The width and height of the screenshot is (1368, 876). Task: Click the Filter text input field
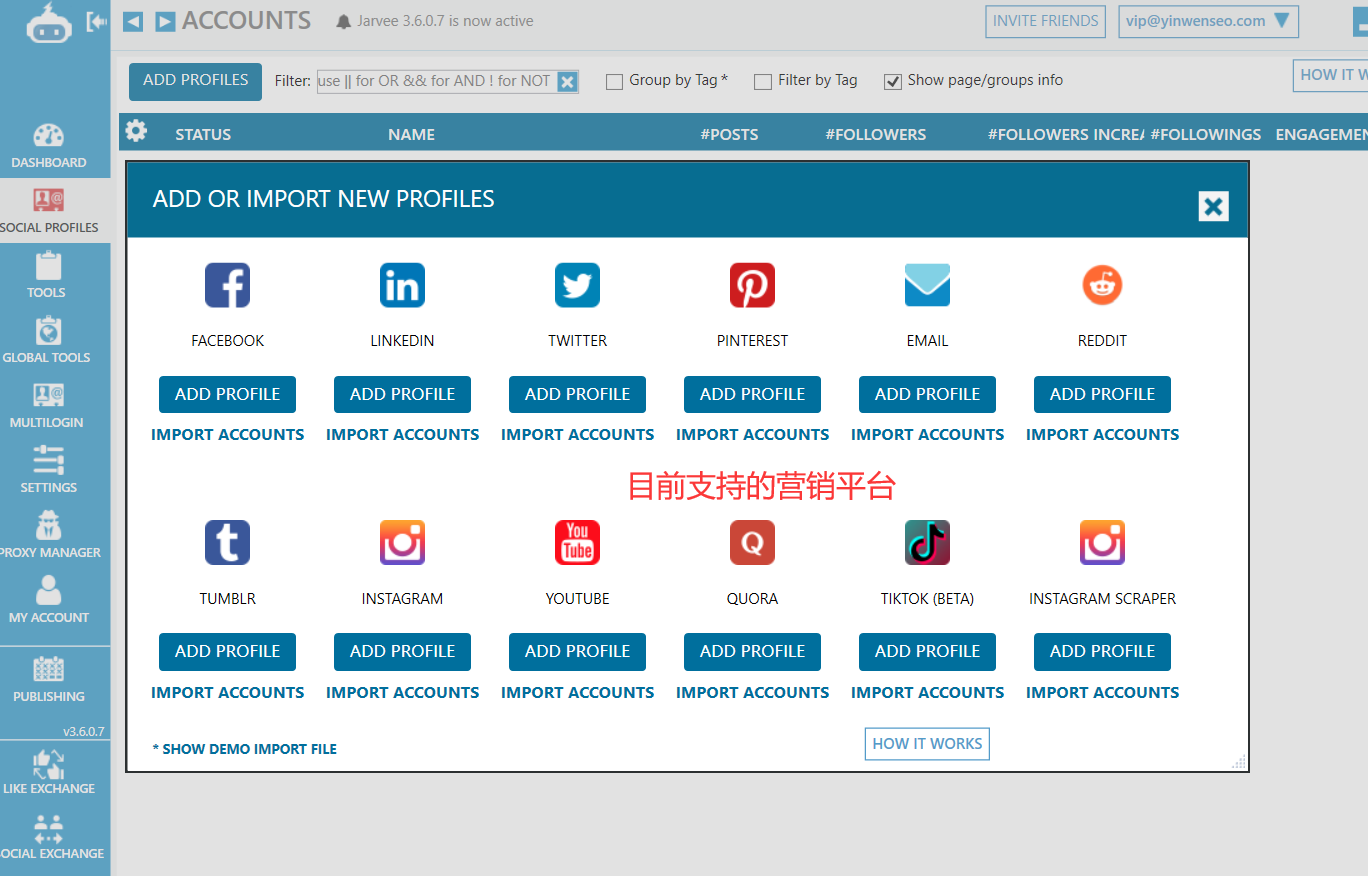click(x=435, y=81)
